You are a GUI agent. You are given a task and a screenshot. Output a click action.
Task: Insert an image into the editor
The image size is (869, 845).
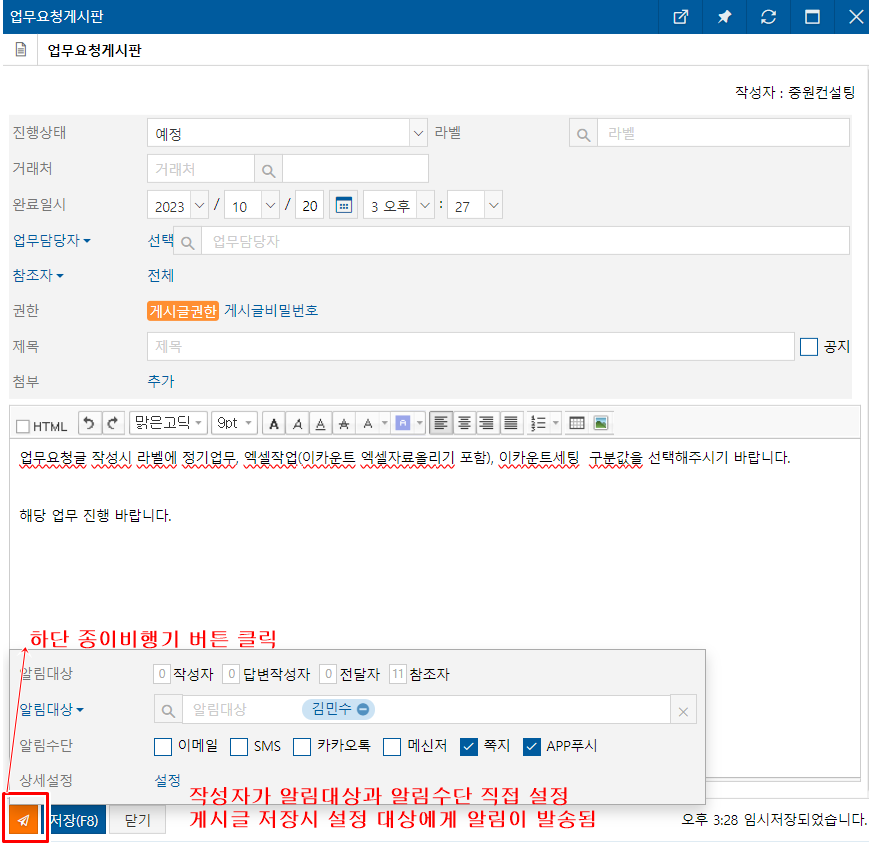click(601, 424)
